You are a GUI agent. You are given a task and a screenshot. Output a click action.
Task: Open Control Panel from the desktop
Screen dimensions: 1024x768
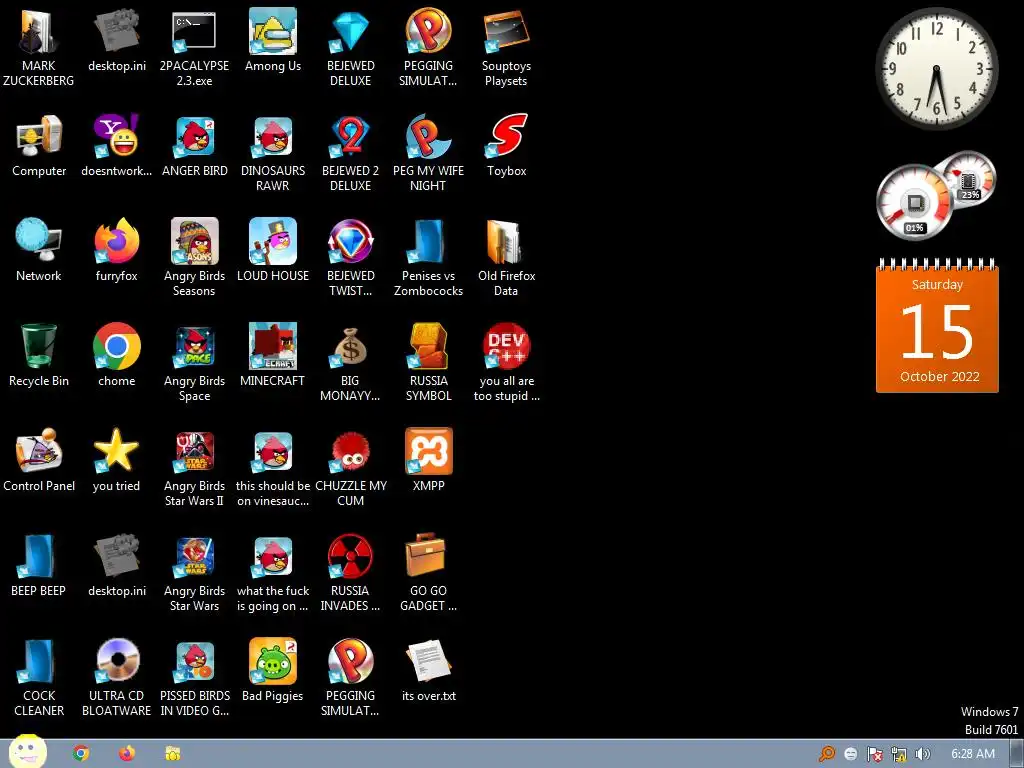[39, 452]
